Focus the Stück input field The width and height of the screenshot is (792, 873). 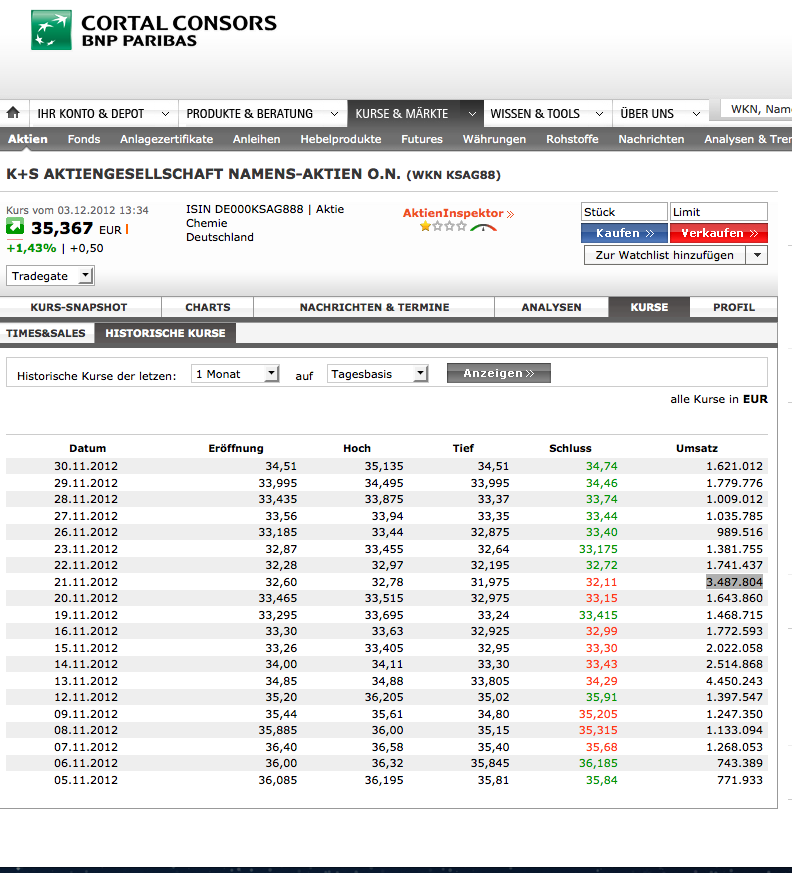click(624, 212)
